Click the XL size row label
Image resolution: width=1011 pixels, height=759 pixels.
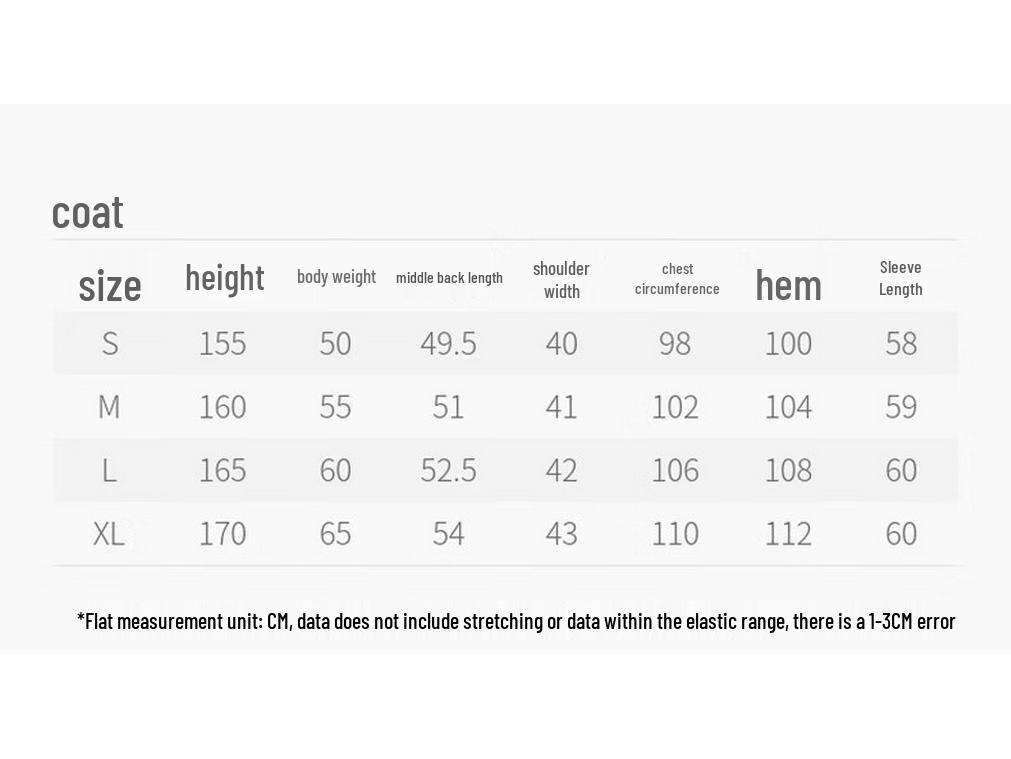pyautogui.click(x=109, y=533)
